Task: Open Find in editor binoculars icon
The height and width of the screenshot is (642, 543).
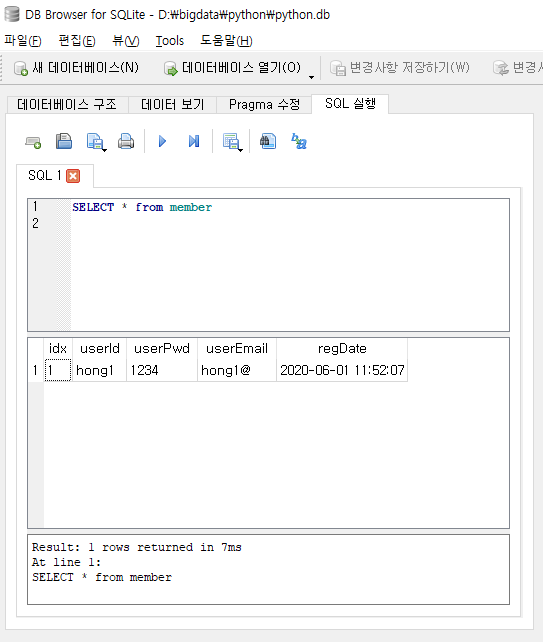Action: click(x=268, y=142)
